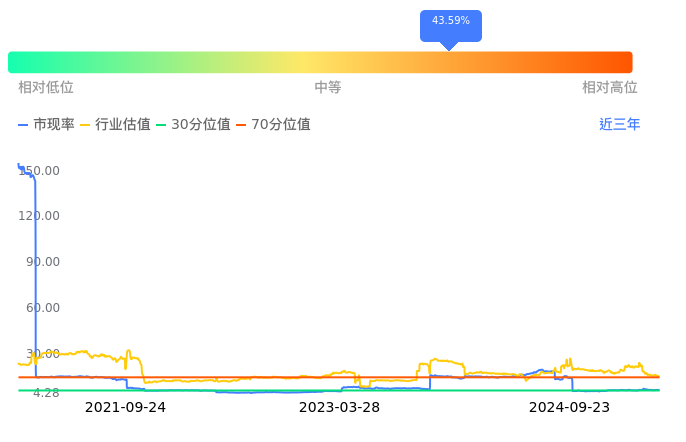
Task: Show or hide the 70分位值 series
Action: click(272, 125)
